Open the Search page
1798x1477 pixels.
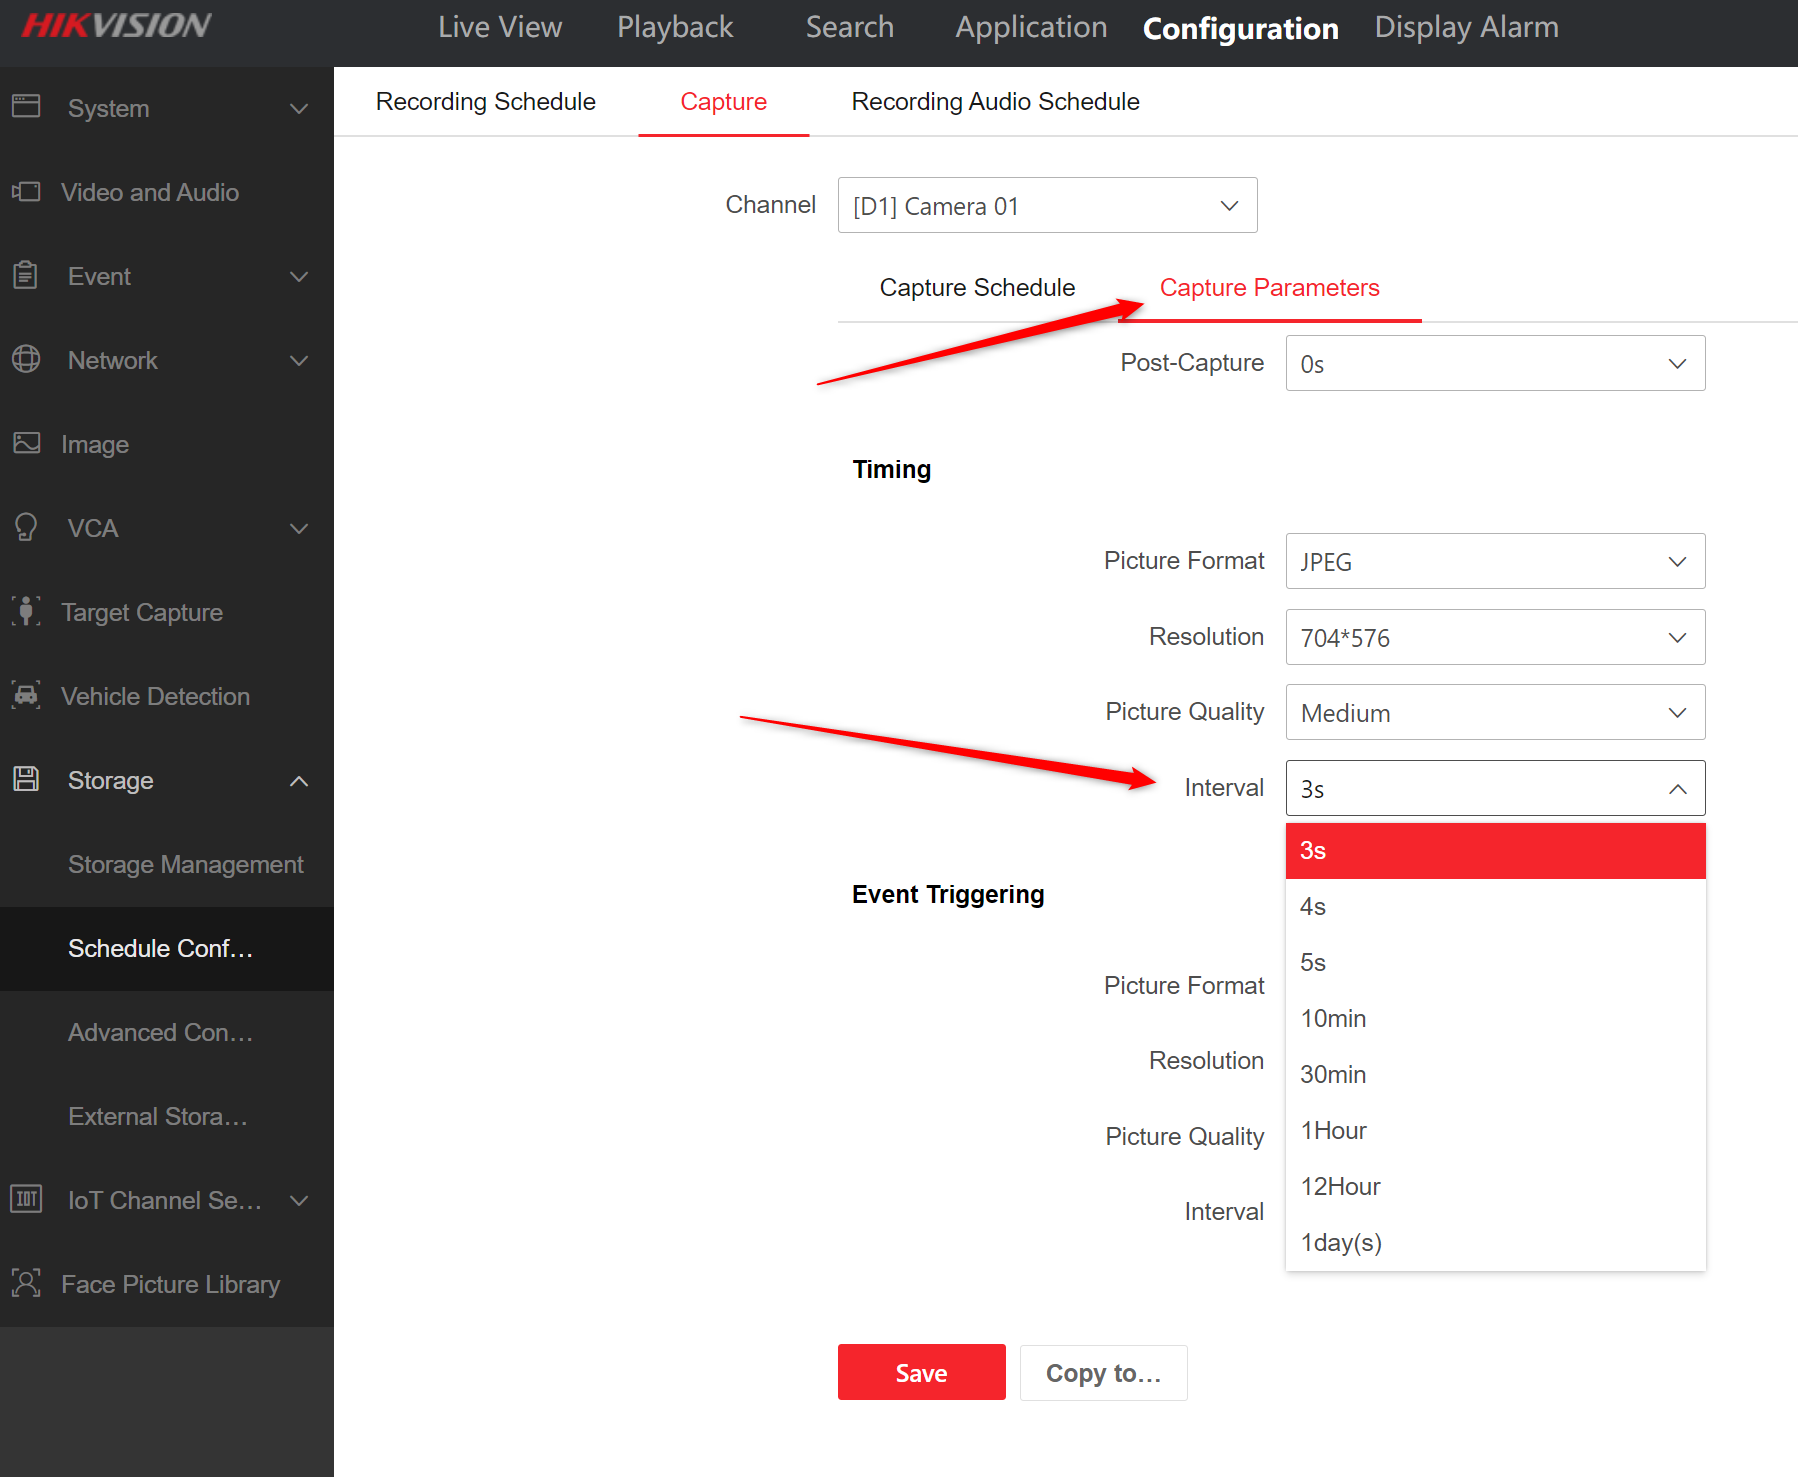(850, 27)
